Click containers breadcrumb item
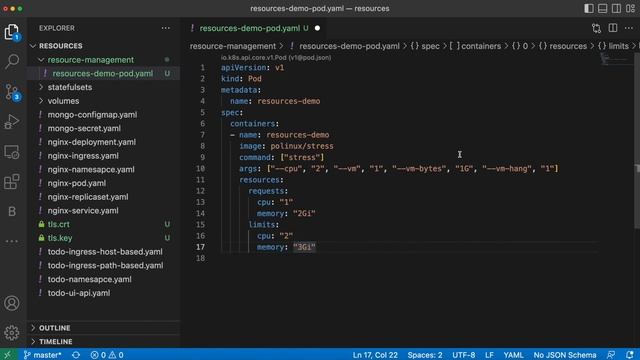Screen dimensions: 640x360 [475, 46]
